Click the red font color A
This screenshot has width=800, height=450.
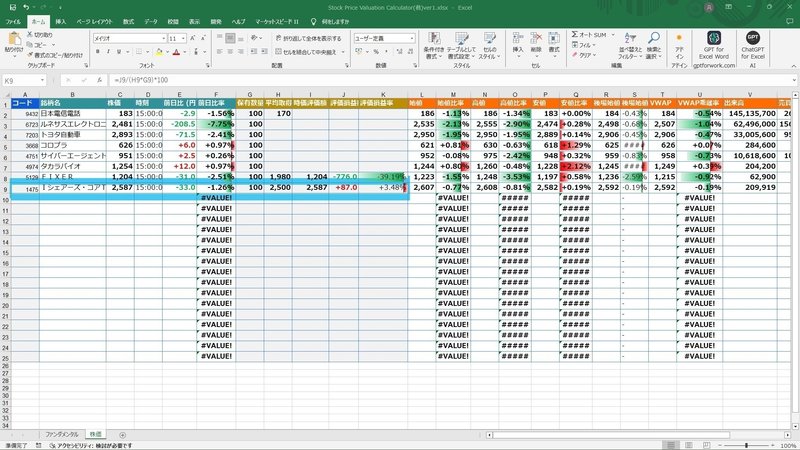click(177, 52)
